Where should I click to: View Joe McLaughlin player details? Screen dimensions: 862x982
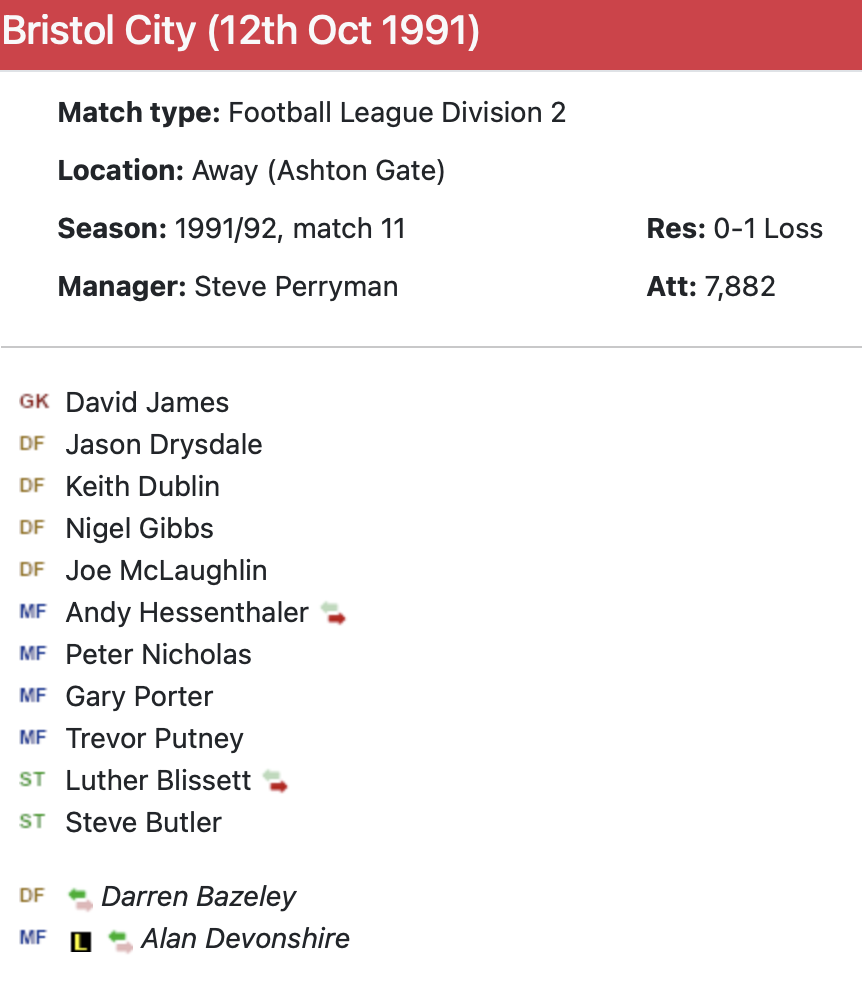click(166, 571)
